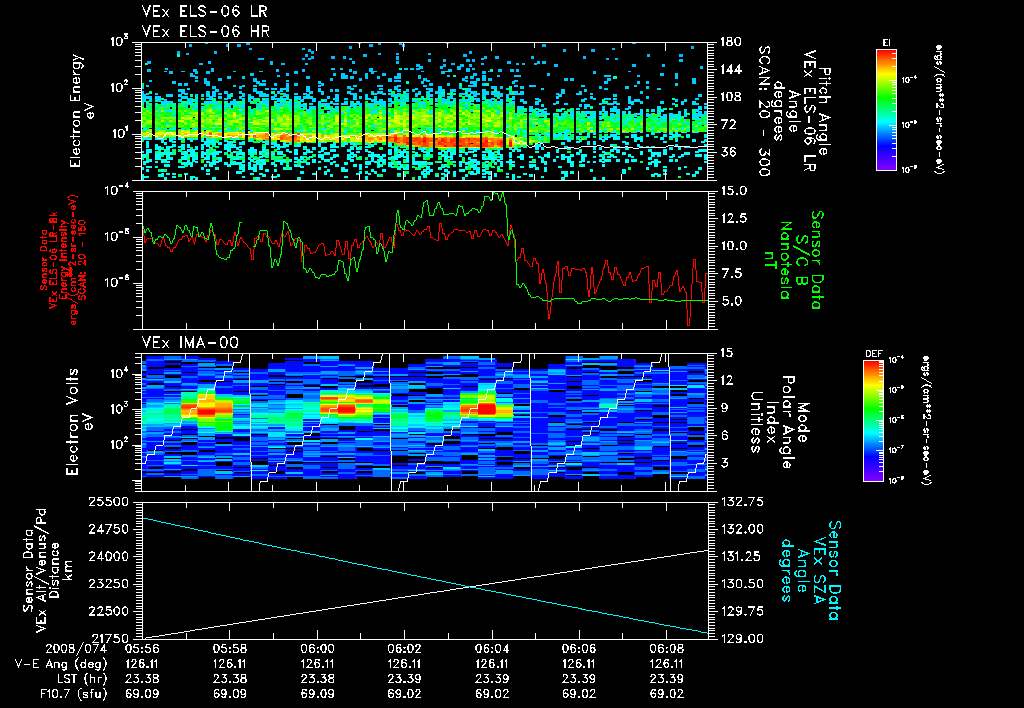
Task: Click the 'Electron Energy eV' axis label
Action: point(82,111)
